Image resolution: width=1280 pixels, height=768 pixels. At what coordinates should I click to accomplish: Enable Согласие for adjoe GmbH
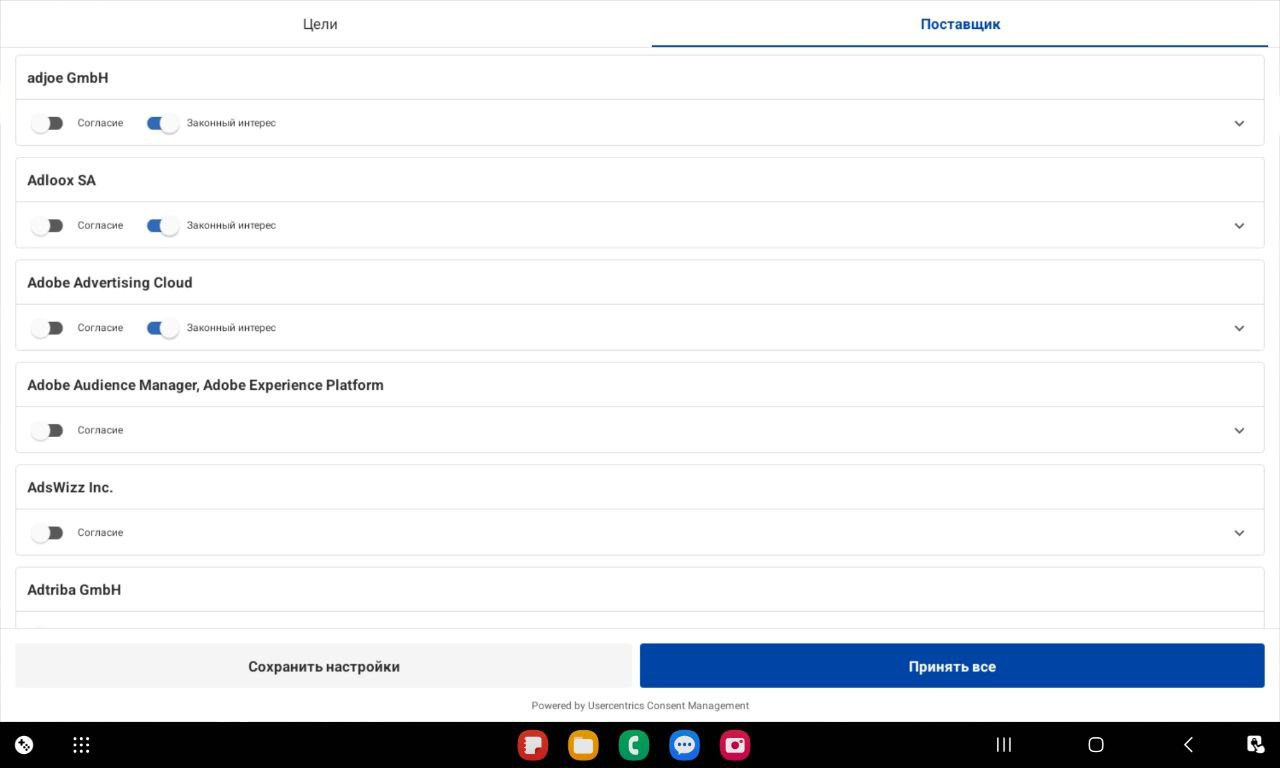(47, 123)
